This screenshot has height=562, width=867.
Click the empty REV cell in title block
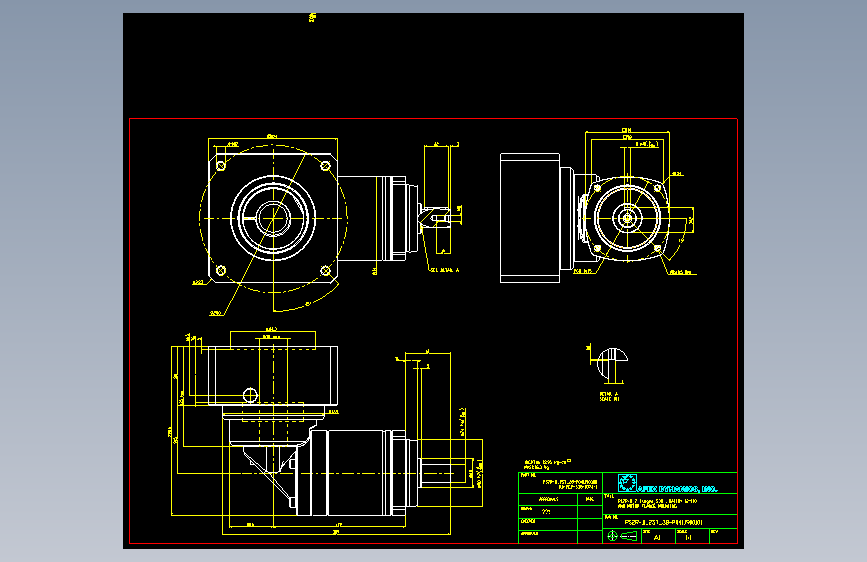click(x=723, y=536)
